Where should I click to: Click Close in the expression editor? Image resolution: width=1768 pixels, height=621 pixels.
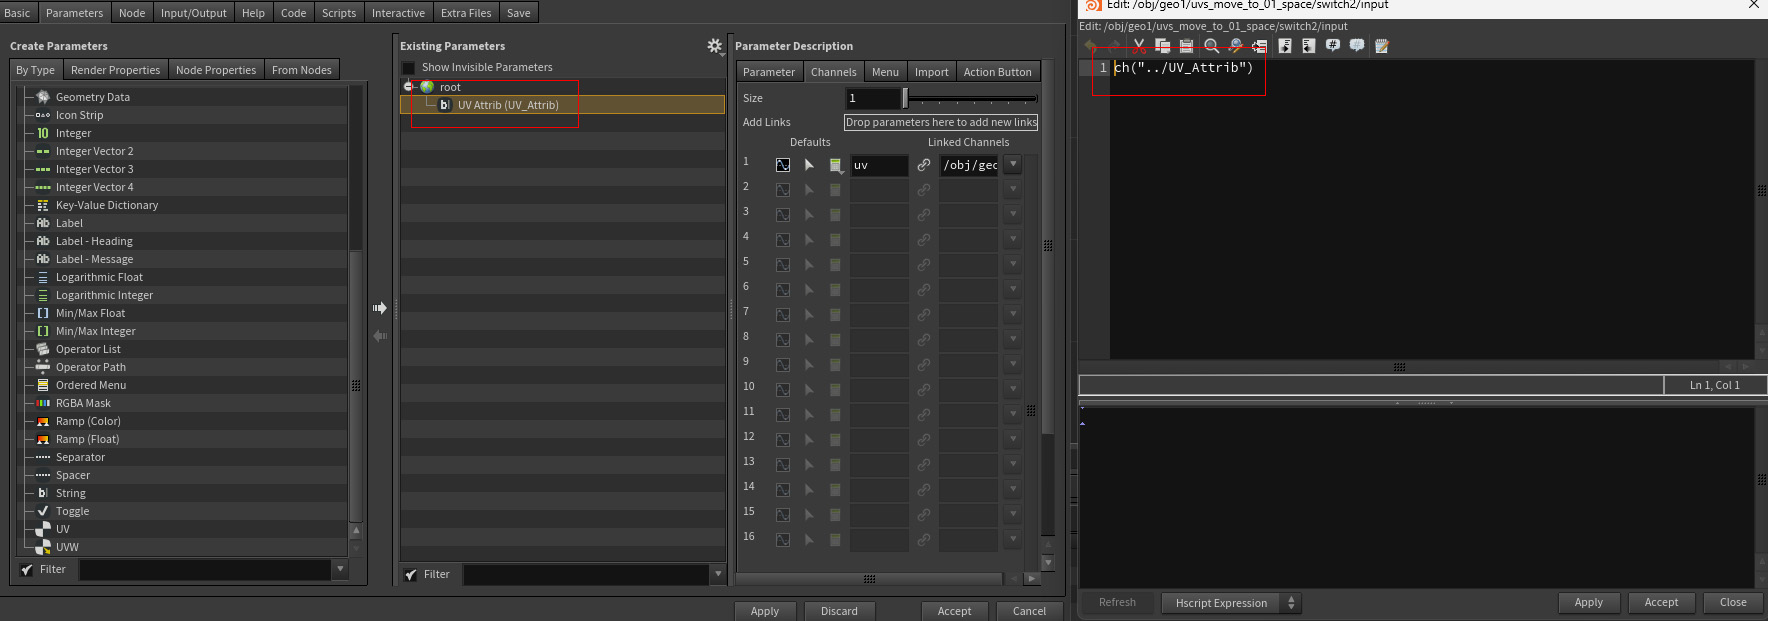[1733, 602]
